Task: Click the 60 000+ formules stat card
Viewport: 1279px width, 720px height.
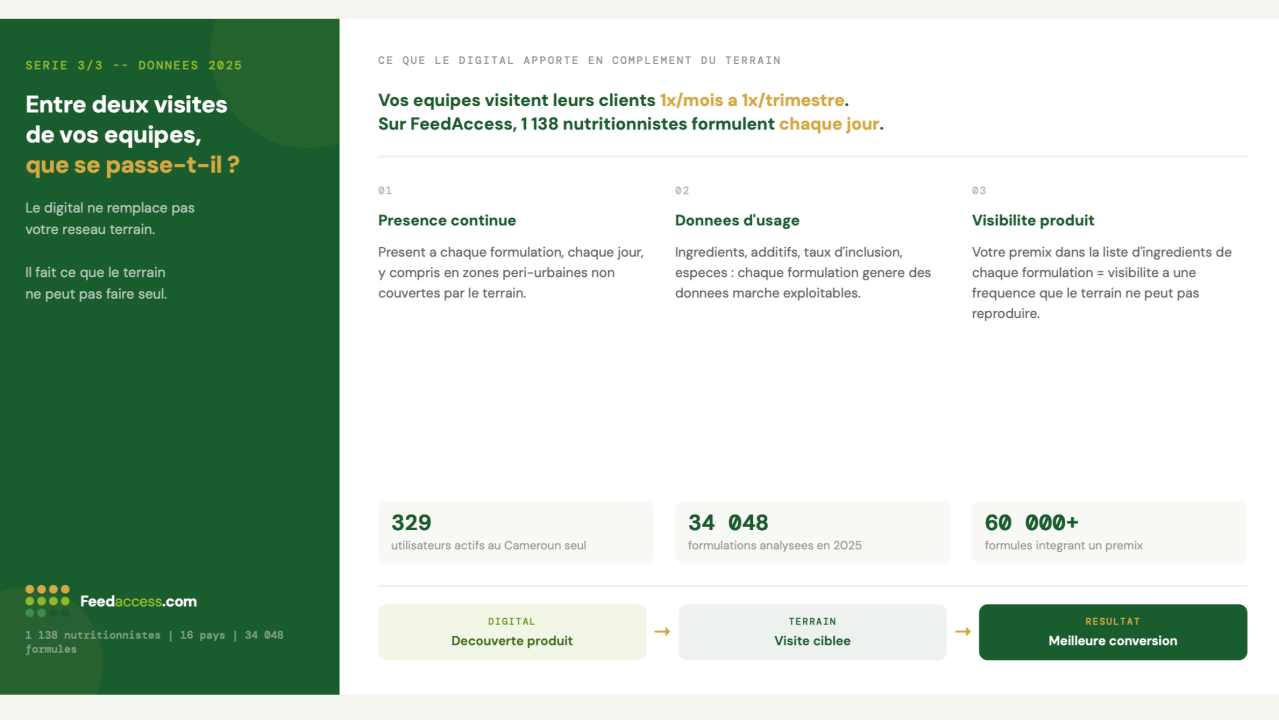Action: tap(1109, 531)
